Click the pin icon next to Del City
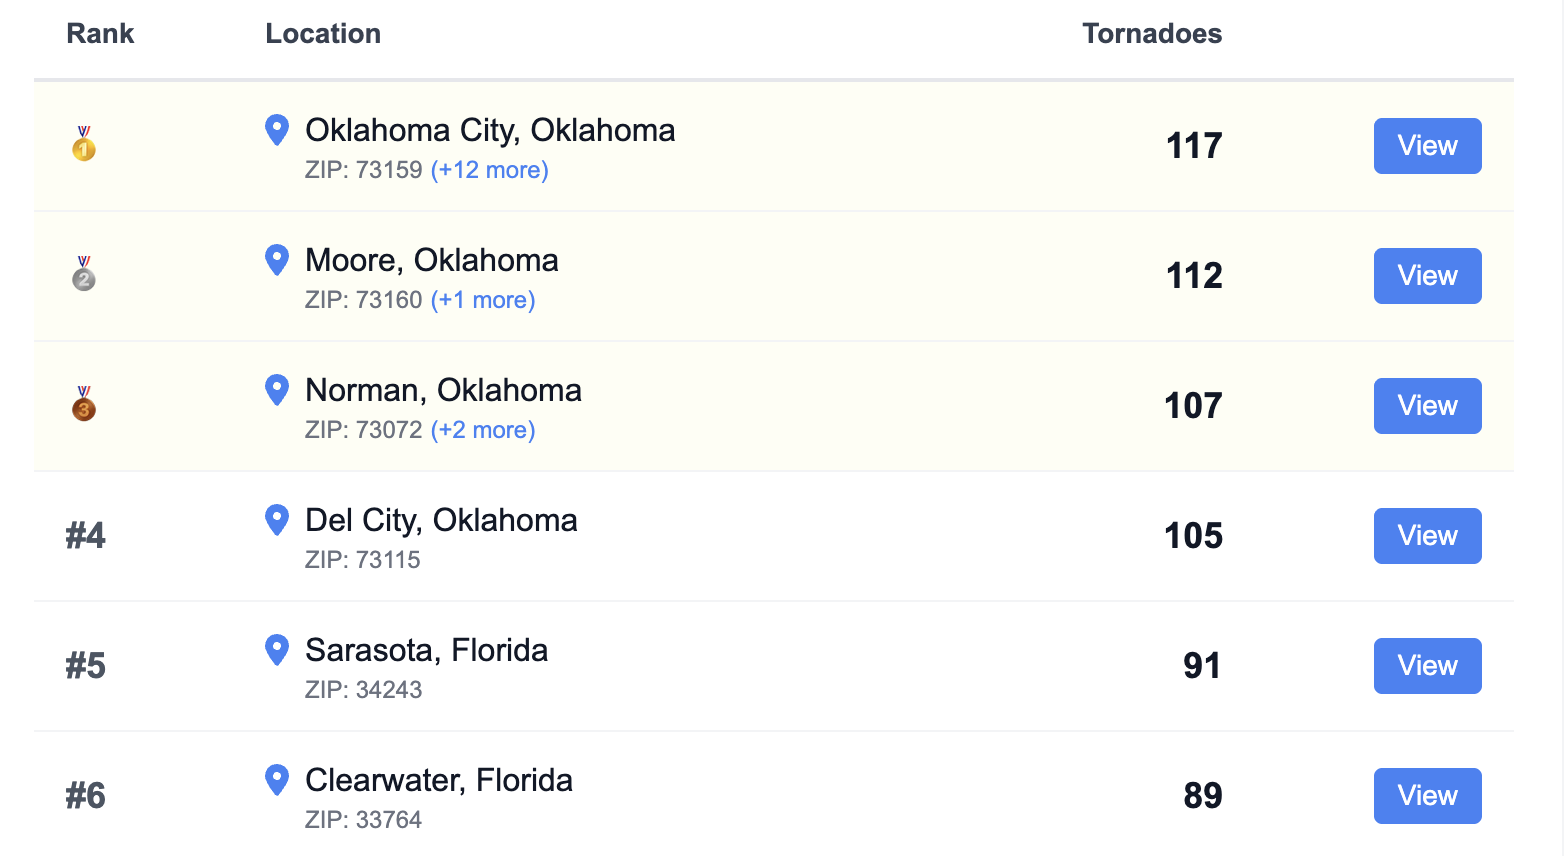 [276, 520]
